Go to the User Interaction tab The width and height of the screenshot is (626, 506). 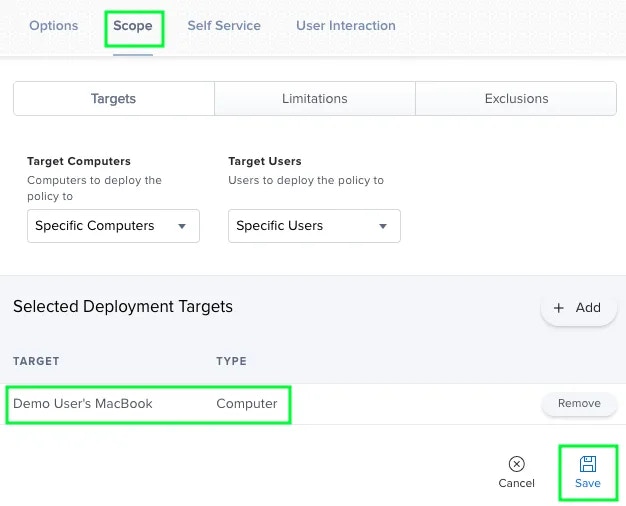(x=345, y=26)
